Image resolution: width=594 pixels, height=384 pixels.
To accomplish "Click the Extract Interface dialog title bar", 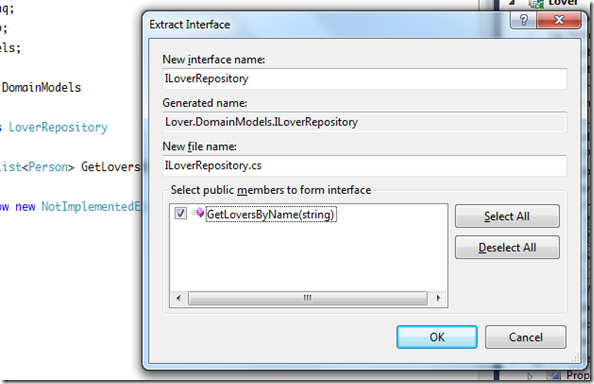I will coord(326,25).
